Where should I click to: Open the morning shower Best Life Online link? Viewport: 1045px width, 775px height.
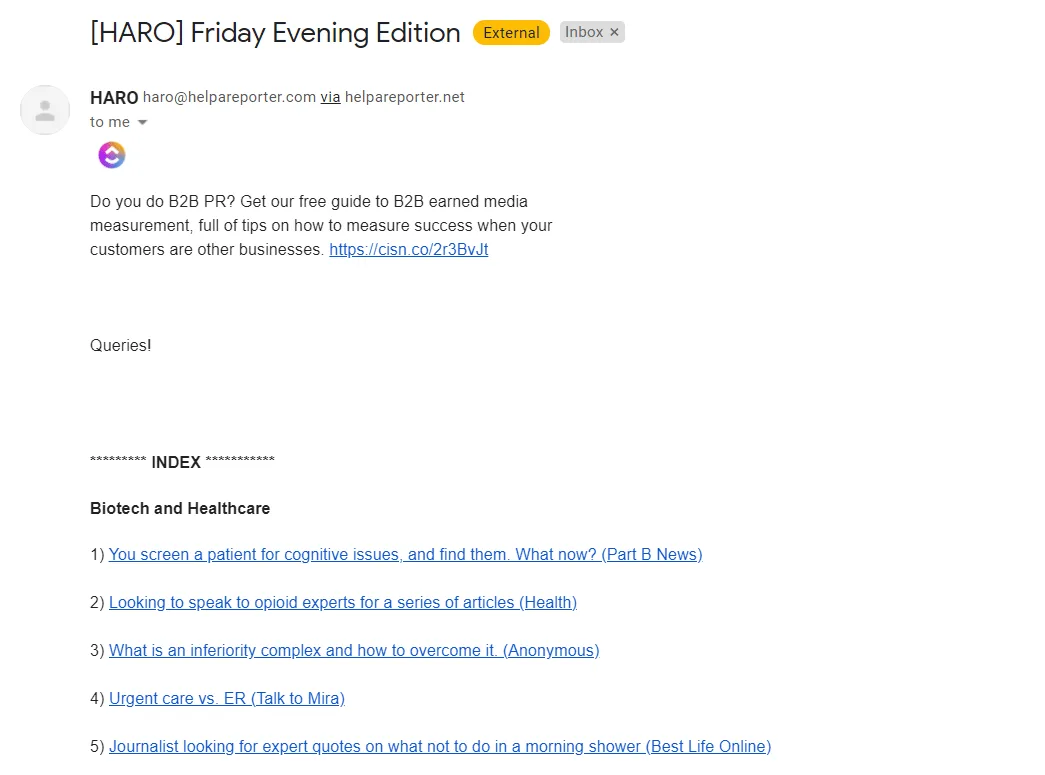pos(440,746)
